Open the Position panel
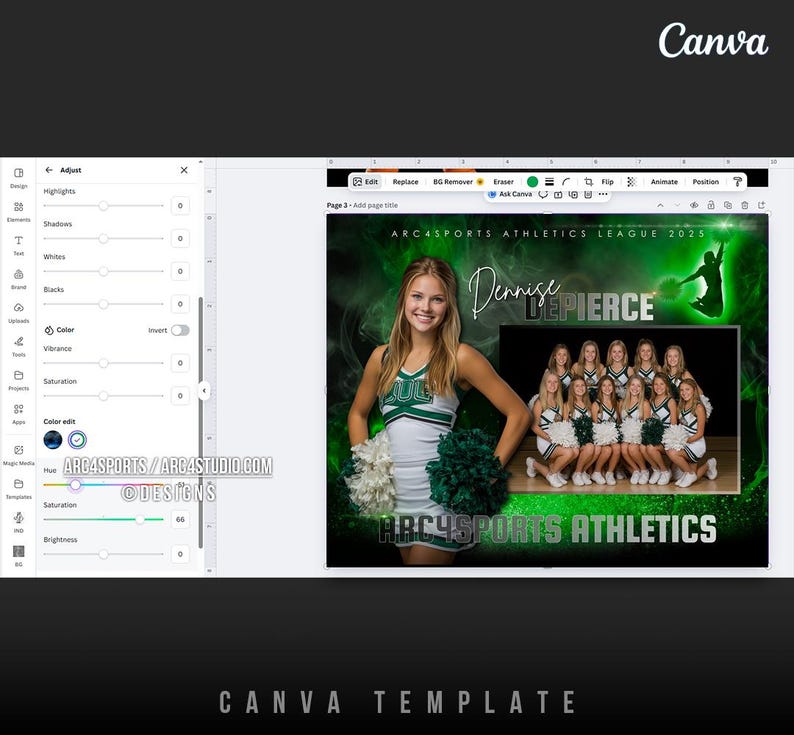794x735 pixels. [705, 182]
